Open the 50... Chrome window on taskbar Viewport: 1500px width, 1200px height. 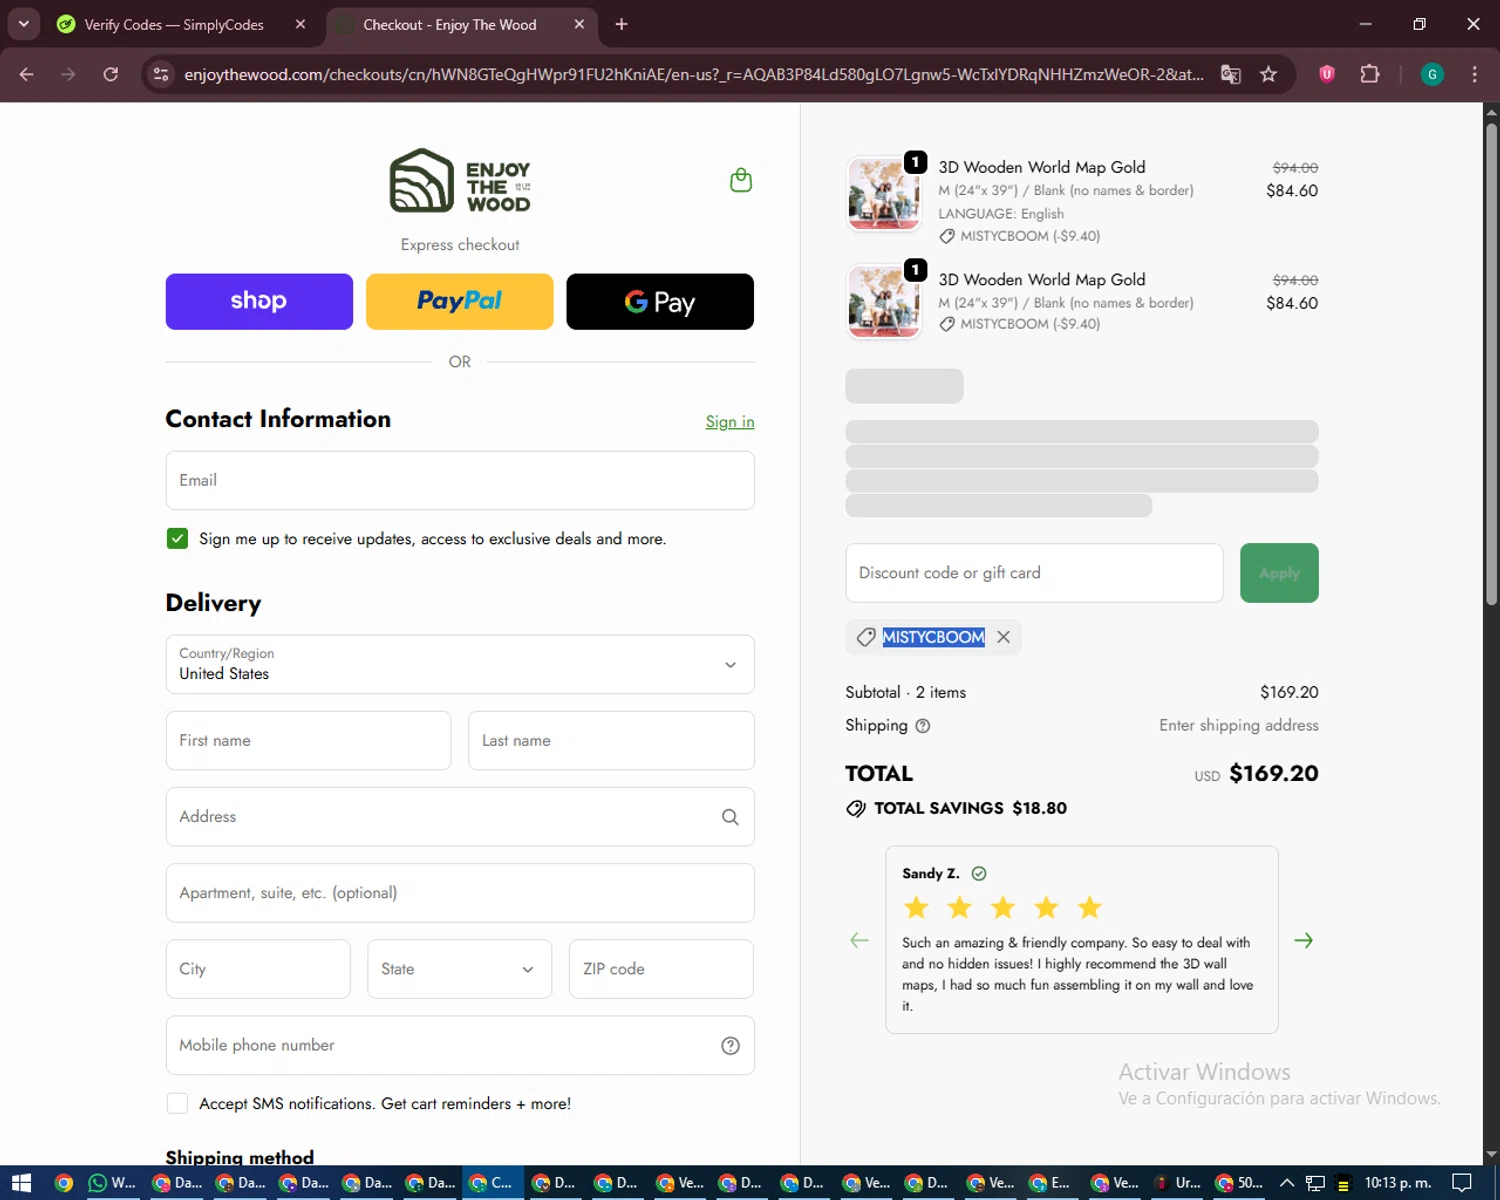pos(1238,1183)
